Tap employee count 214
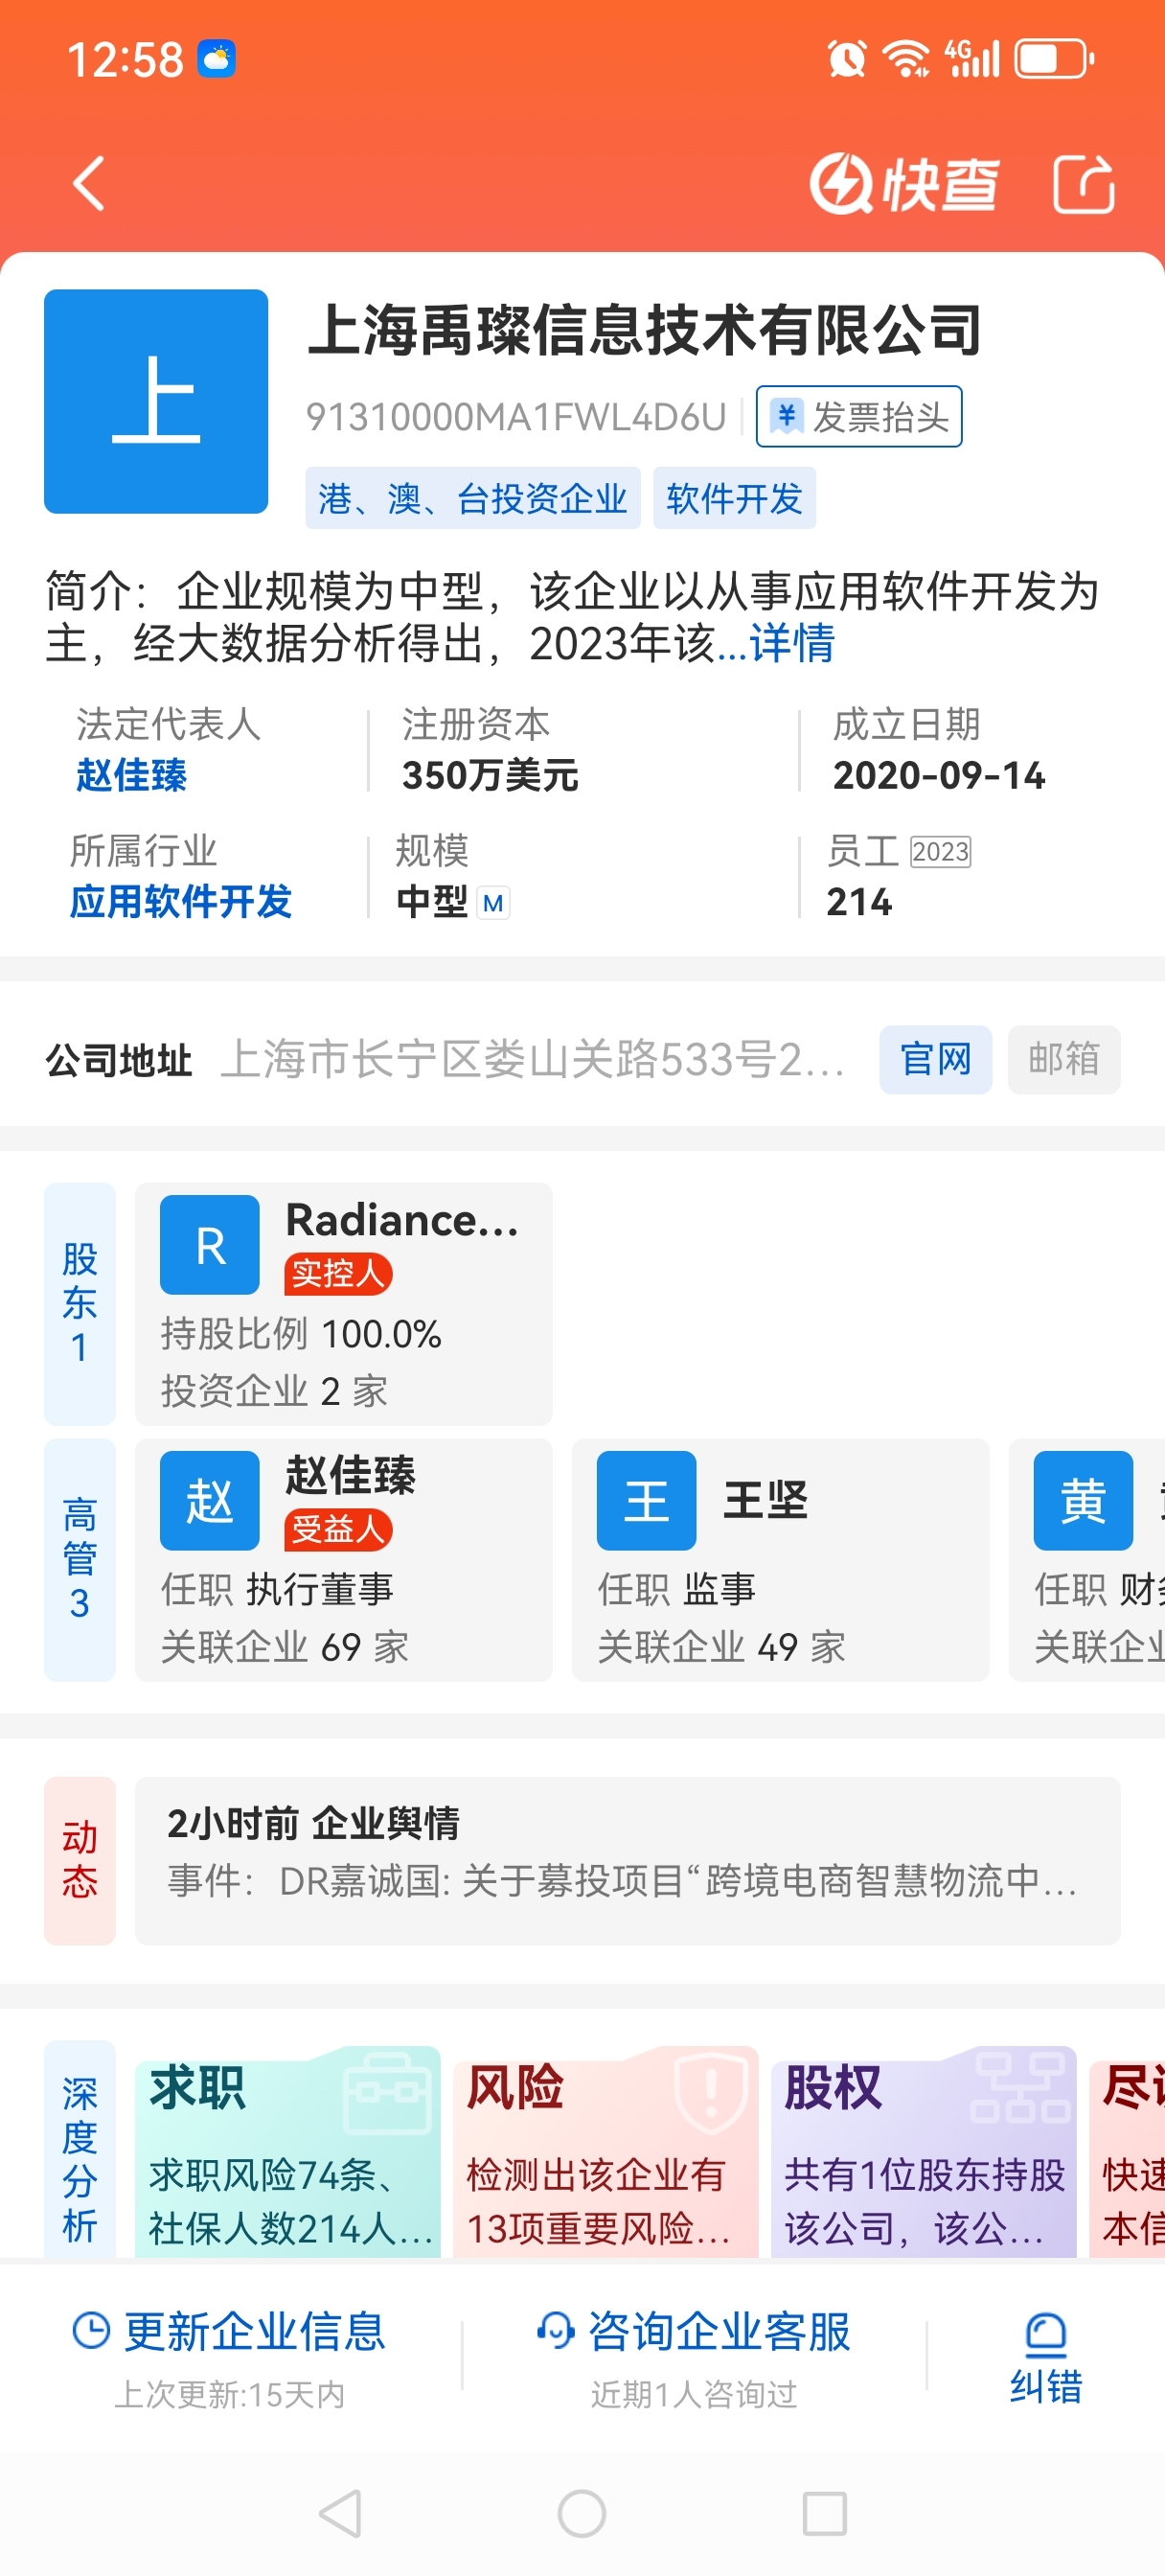This screenshot has height=2576, width=1165. (859, 902)
